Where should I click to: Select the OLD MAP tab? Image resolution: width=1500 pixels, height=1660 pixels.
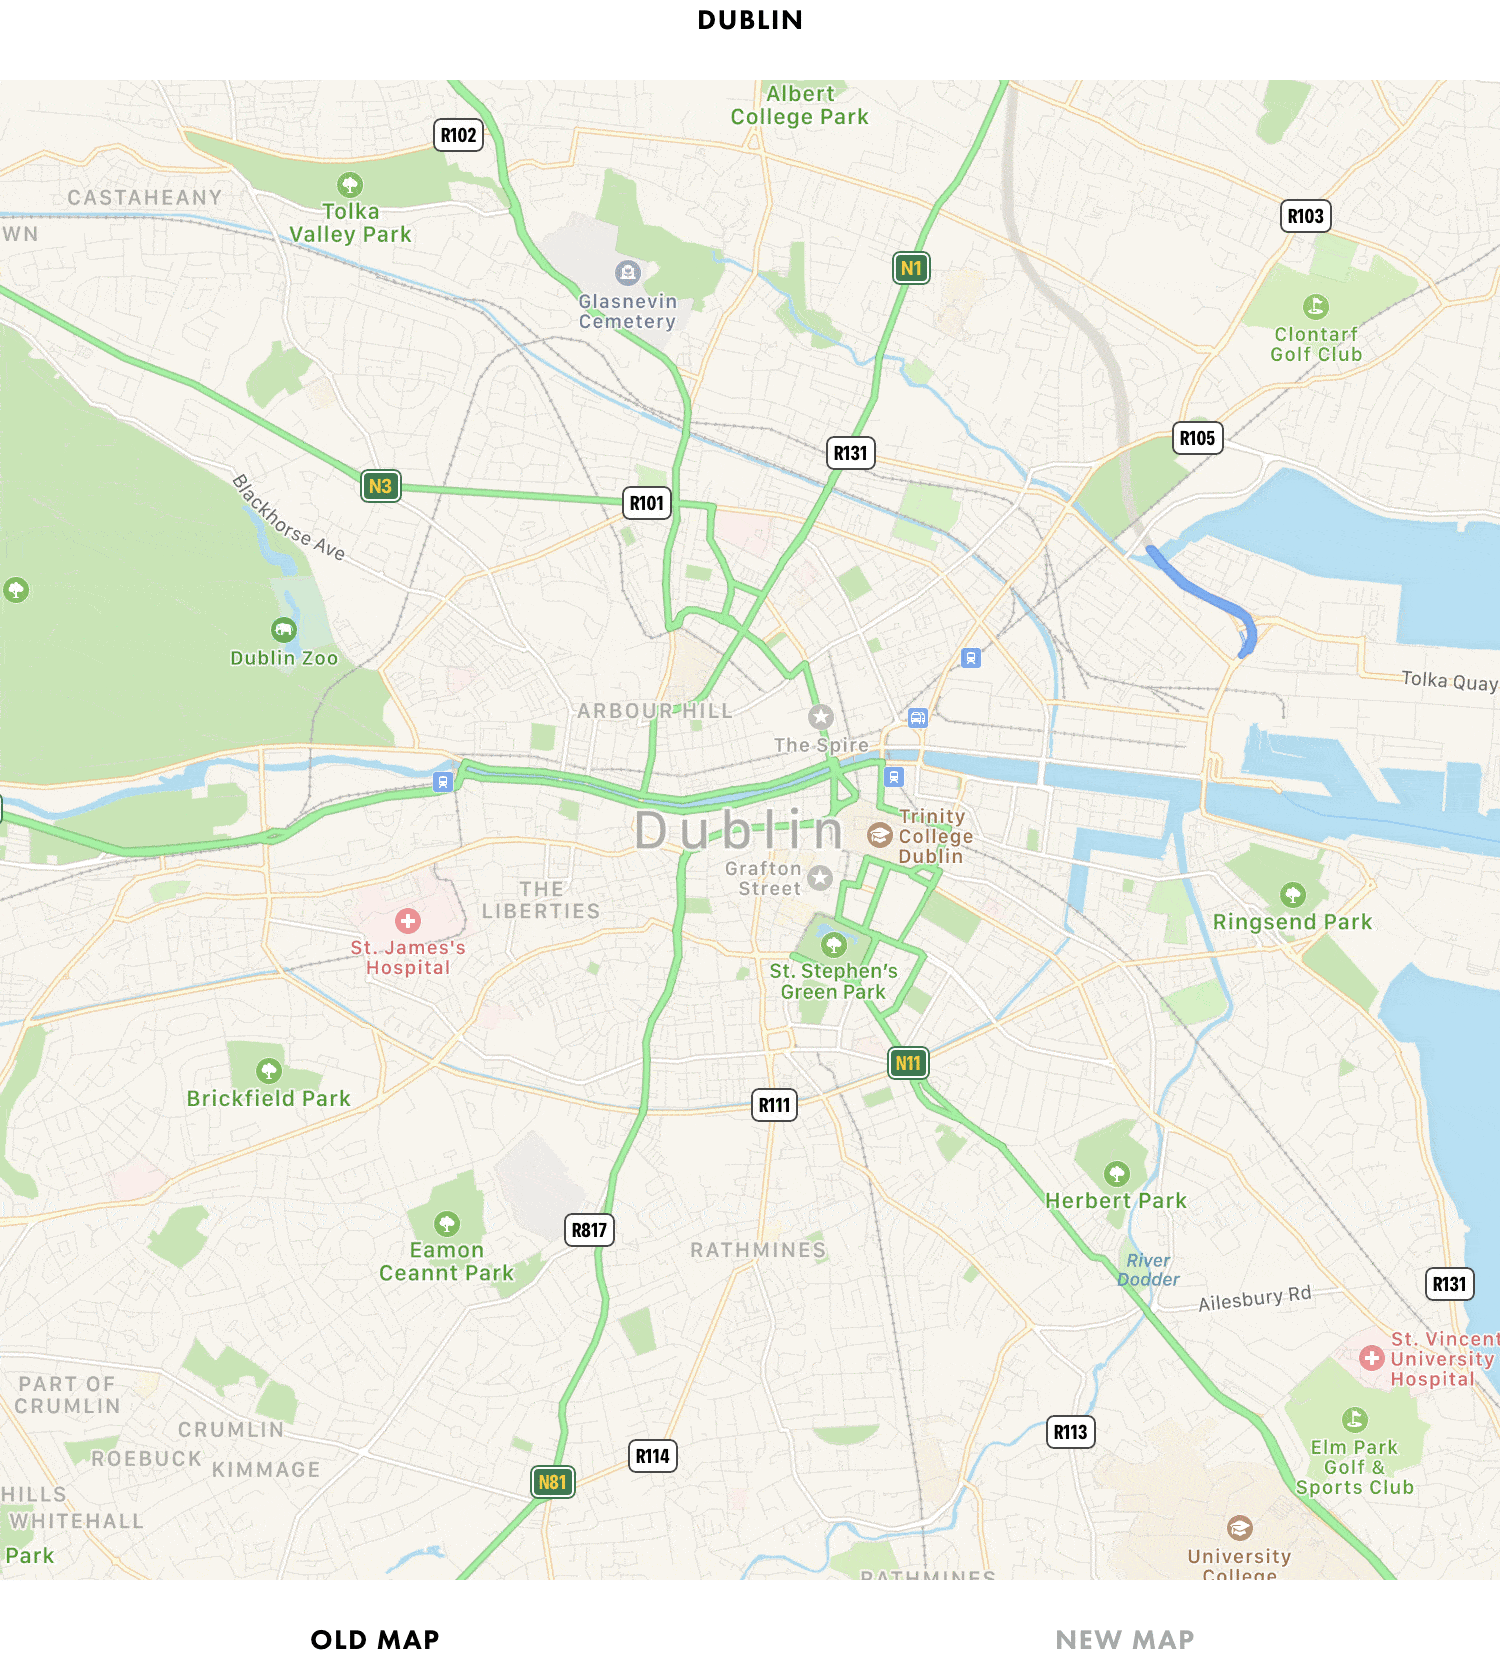375,1640
